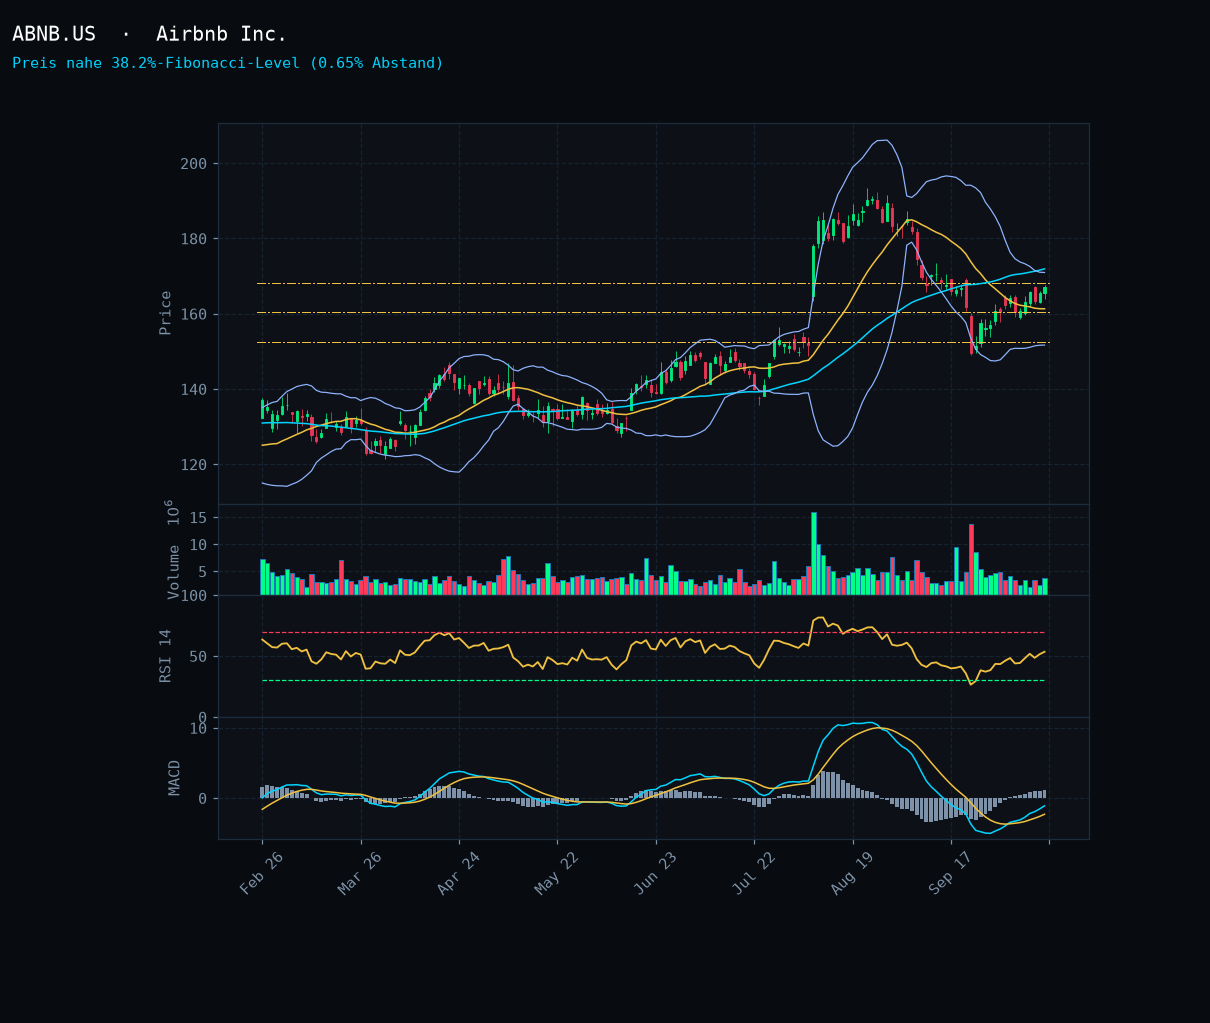Click the "RSI 14" axis label

[166, 656]
